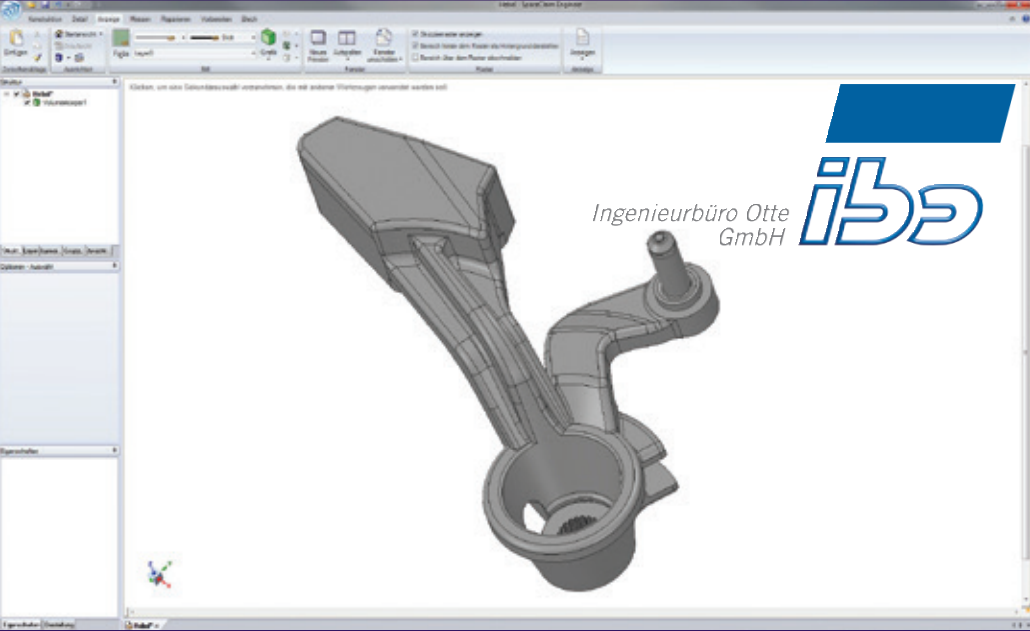This screenshot has height=631, width=1030.
Task: Click the Farbe color swatch
Action: (120, 40)
